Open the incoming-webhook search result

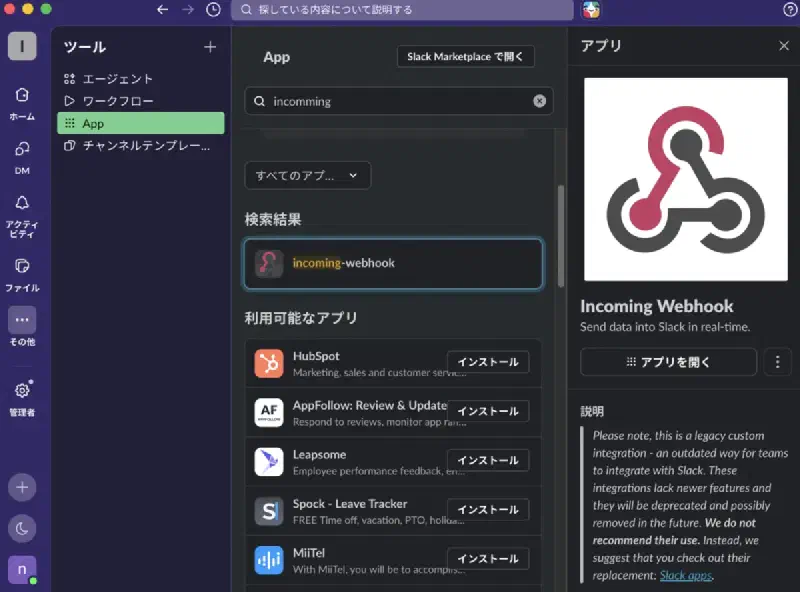(393, 263)
